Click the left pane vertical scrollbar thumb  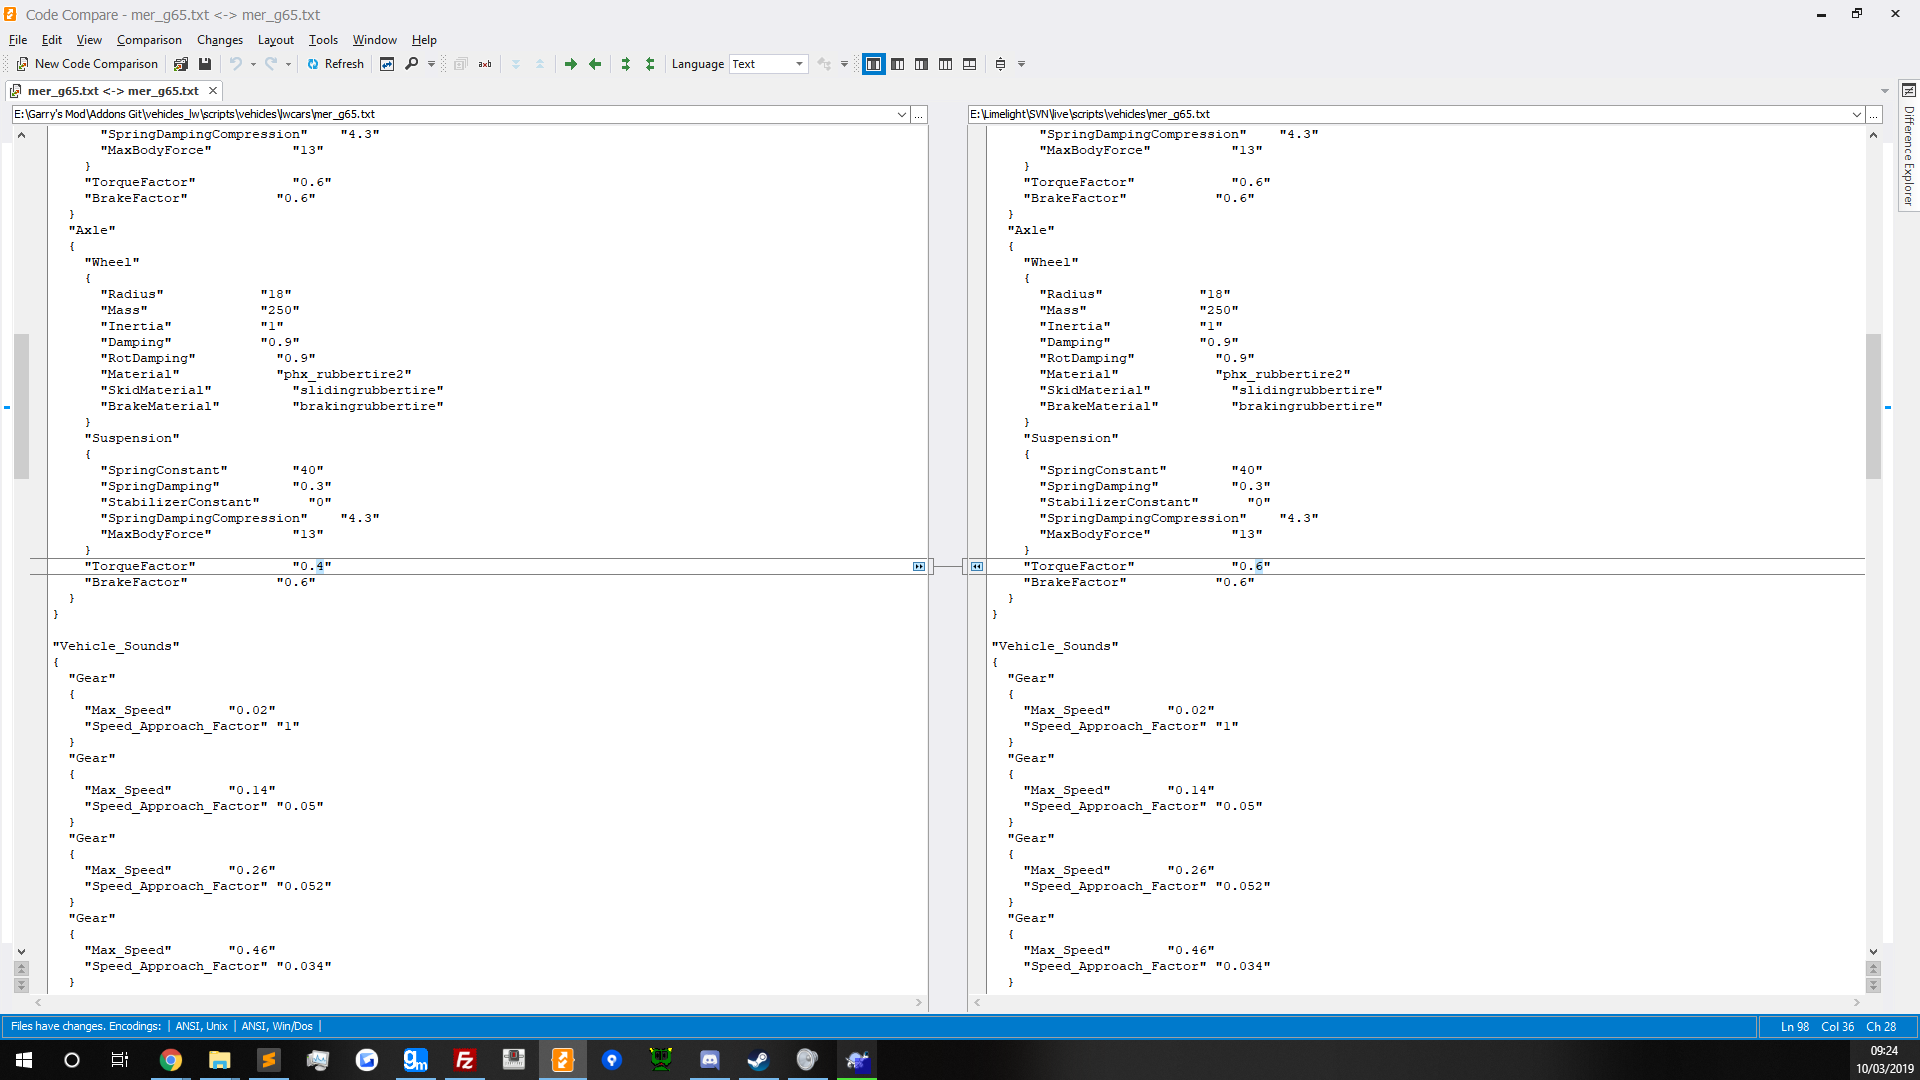pyautogui.click(x=21, y=406)
